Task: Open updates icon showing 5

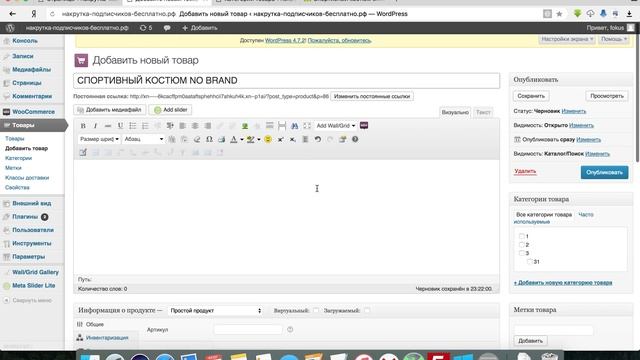Action: (x=146, y=28)
